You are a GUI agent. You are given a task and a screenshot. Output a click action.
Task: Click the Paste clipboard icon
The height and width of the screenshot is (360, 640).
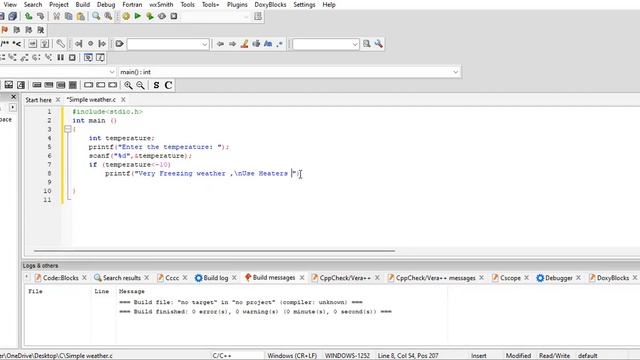[x=81, y=16]
